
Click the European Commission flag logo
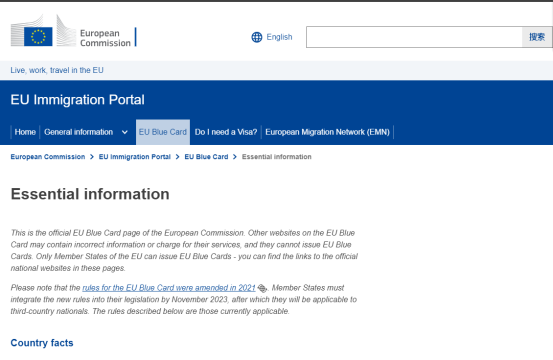38,36
